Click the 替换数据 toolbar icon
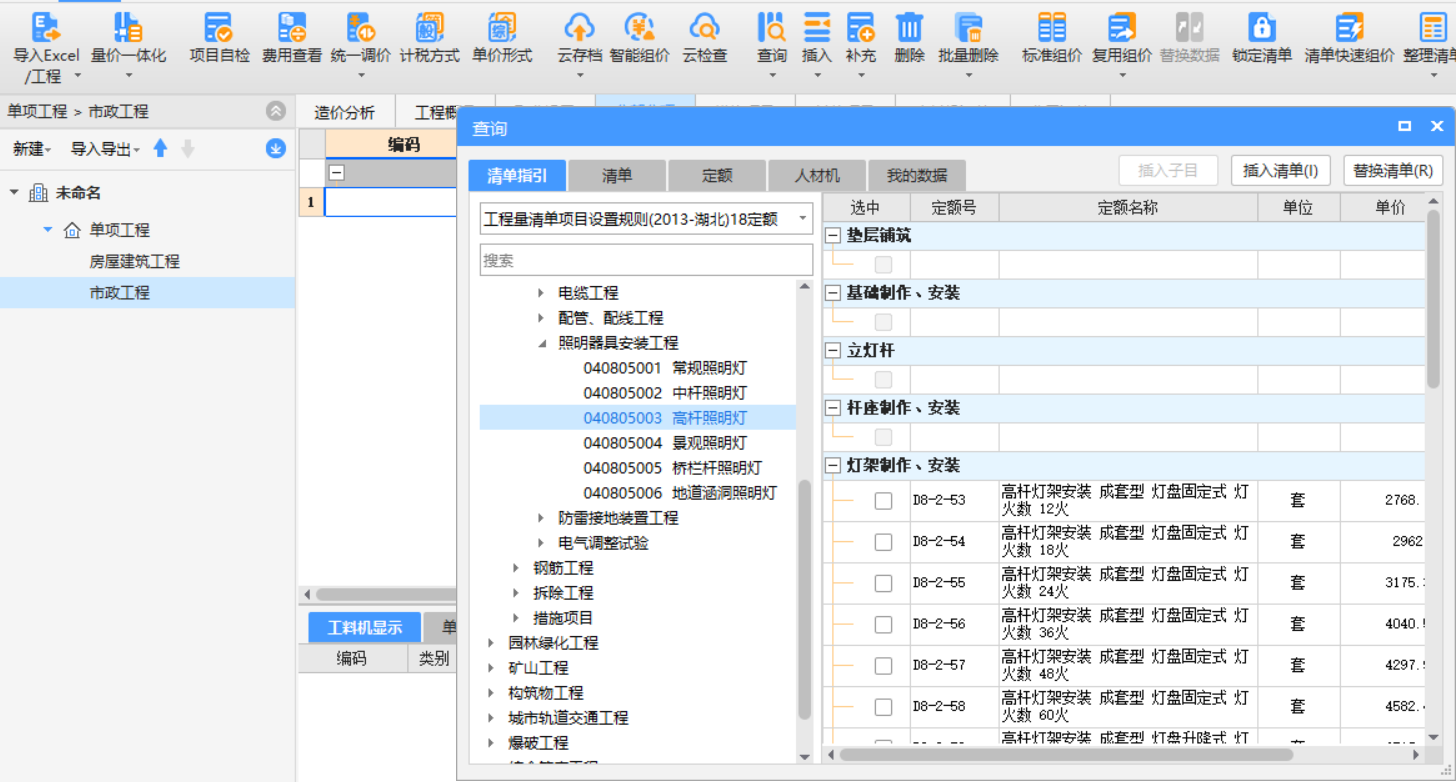The height and width of the screenshot is (782, 1456). coord(1190,27)
